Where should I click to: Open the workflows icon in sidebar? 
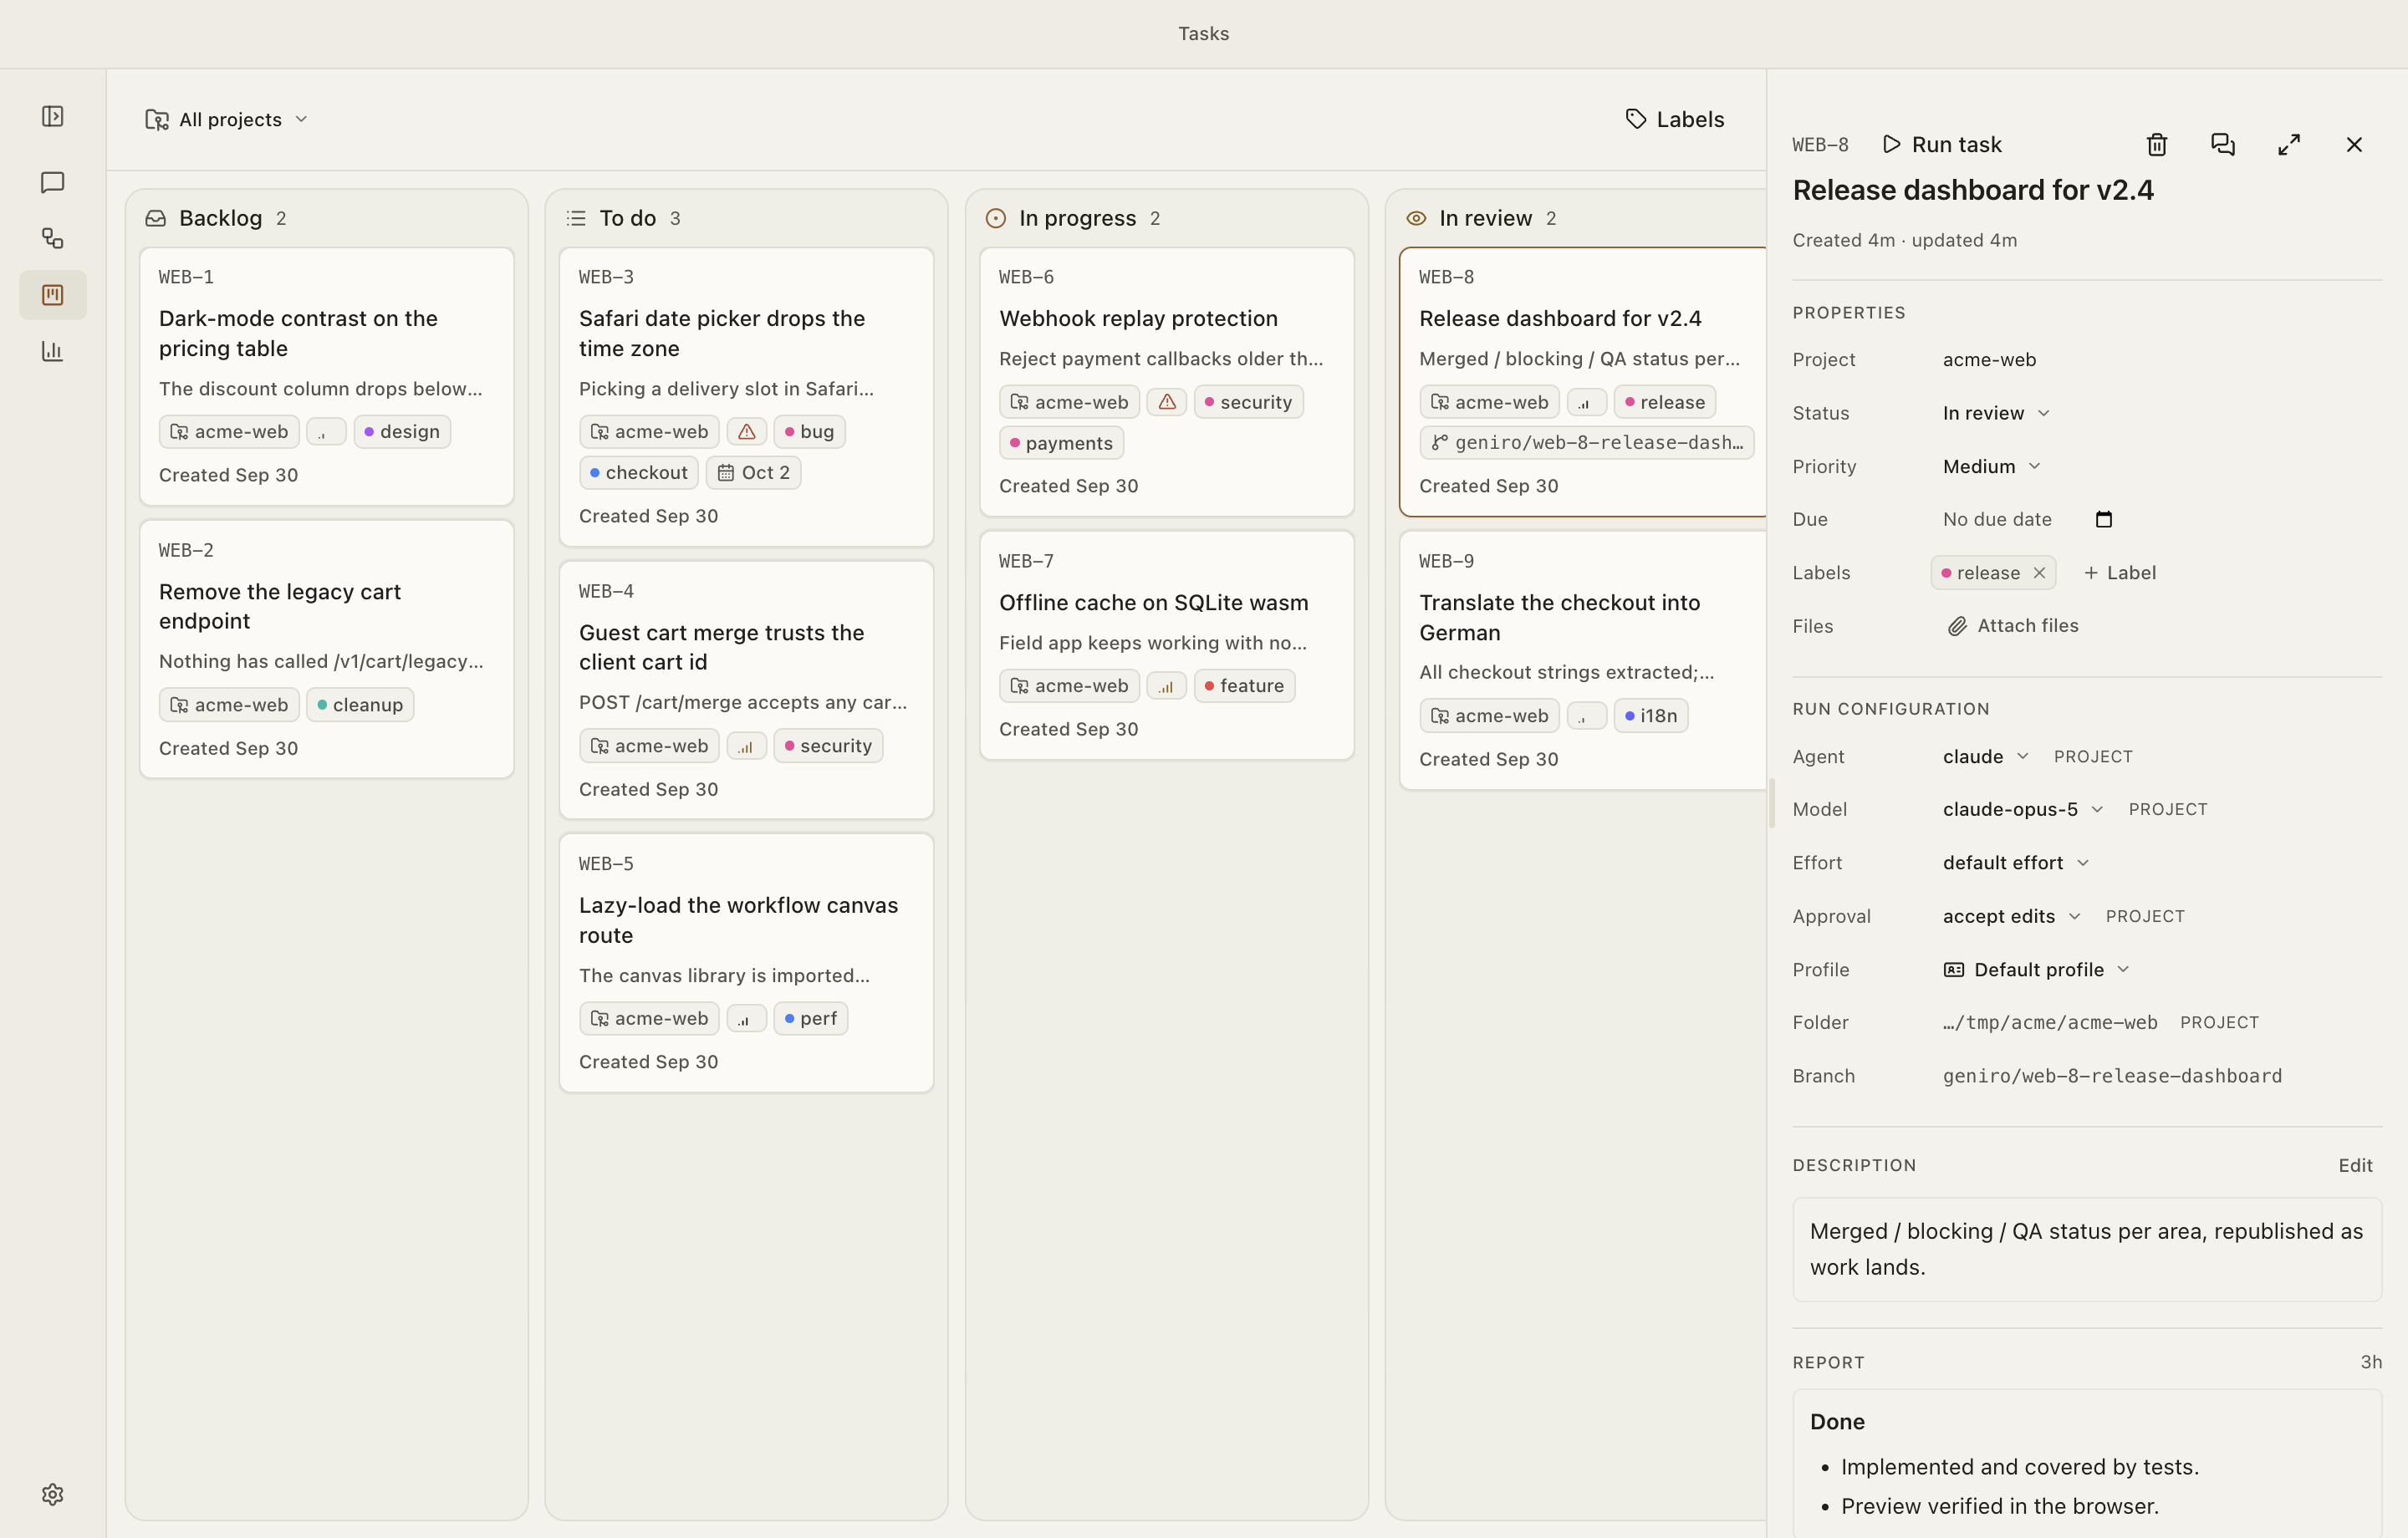click(53, 238)
